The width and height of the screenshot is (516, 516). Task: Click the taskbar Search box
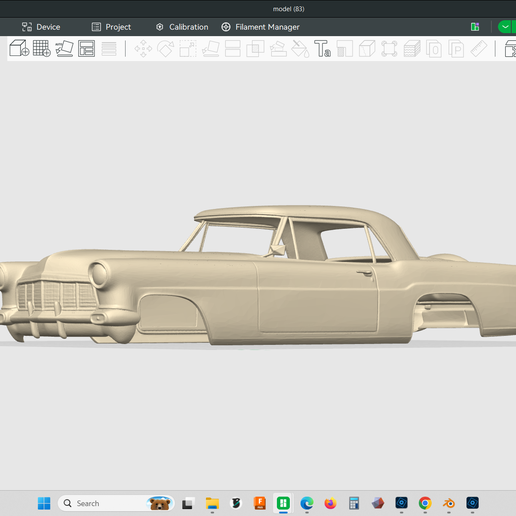point(116,503)
